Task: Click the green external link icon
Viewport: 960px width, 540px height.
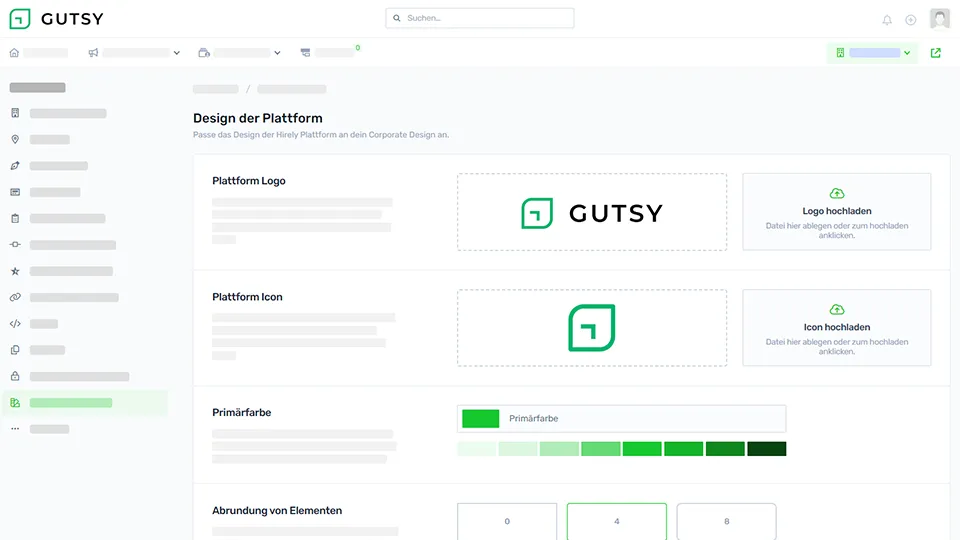Action: 936,53
